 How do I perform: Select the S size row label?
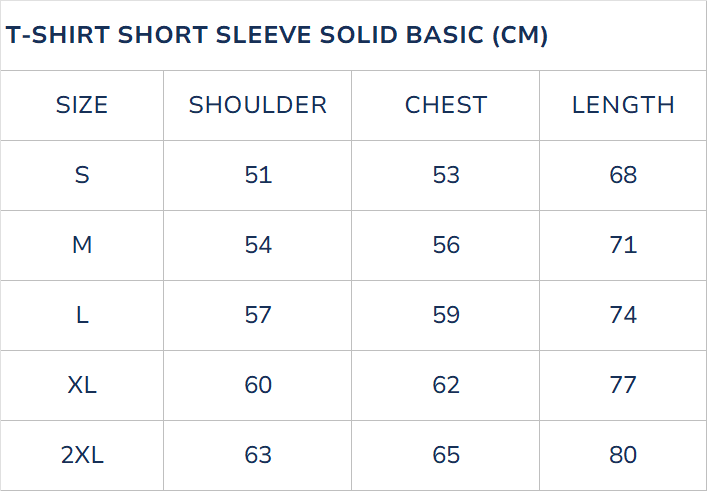pyautogui.click(x=82, y=175)
